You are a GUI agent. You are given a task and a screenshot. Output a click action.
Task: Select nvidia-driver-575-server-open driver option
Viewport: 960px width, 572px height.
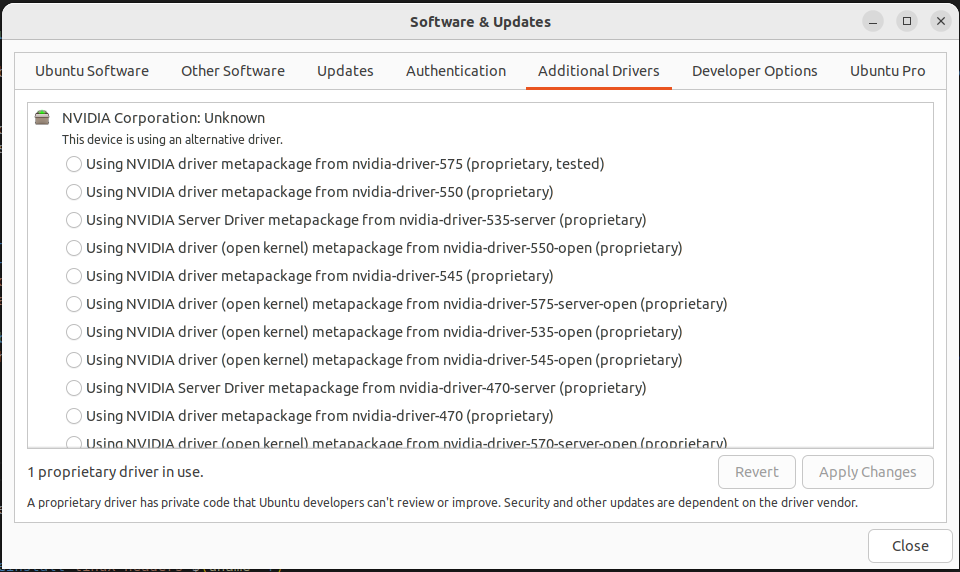[x=73, y=304]
